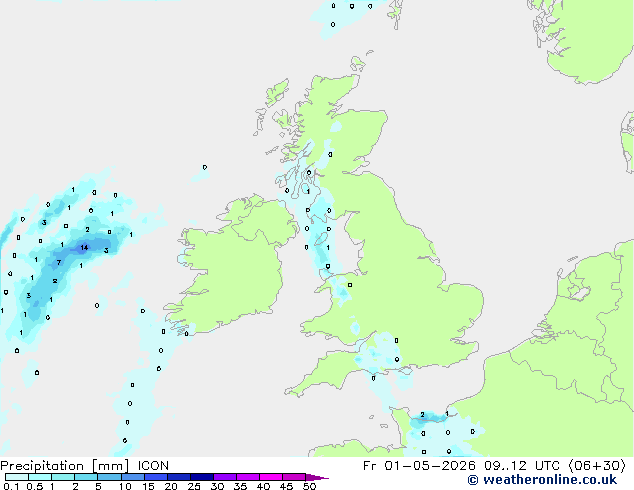Click the legend scale label '10'
The image size is (634, 490).
(125, 486)
